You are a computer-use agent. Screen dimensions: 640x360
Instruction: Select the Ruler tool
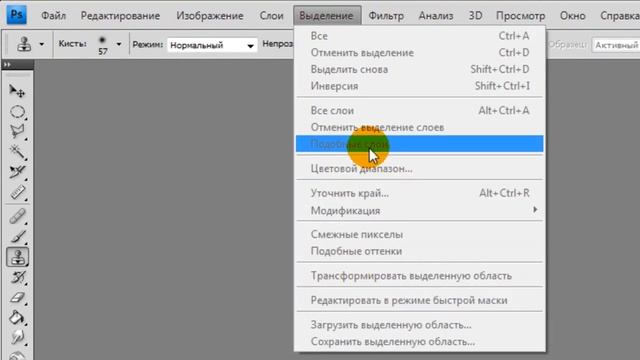tap(17, 192)
